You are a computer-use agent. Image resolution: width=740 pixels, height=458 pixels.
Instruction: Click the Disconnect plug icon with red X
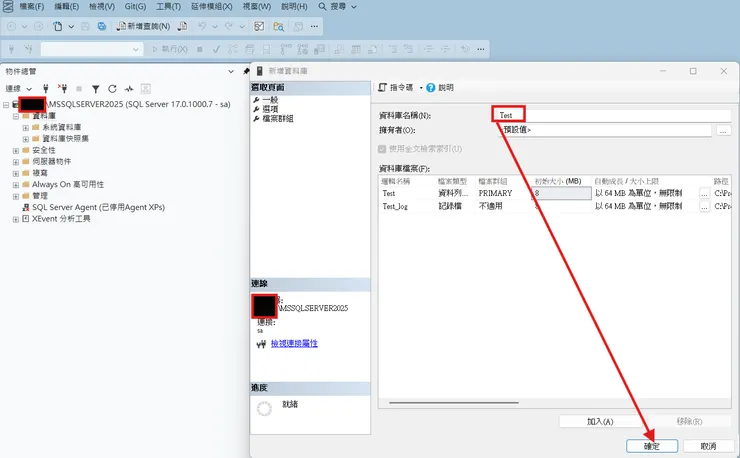click(x=62, y=88)
